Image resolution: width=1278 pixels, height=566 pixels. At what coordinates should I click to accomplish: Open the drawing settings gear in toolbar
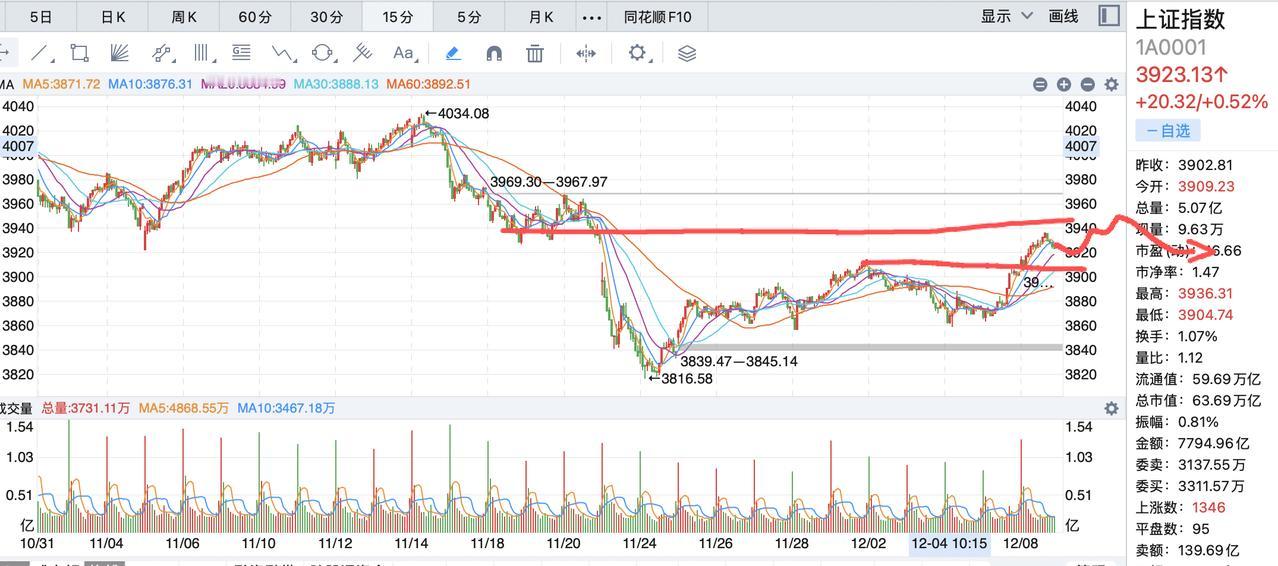pyautogui.click(x=638, y=53)
